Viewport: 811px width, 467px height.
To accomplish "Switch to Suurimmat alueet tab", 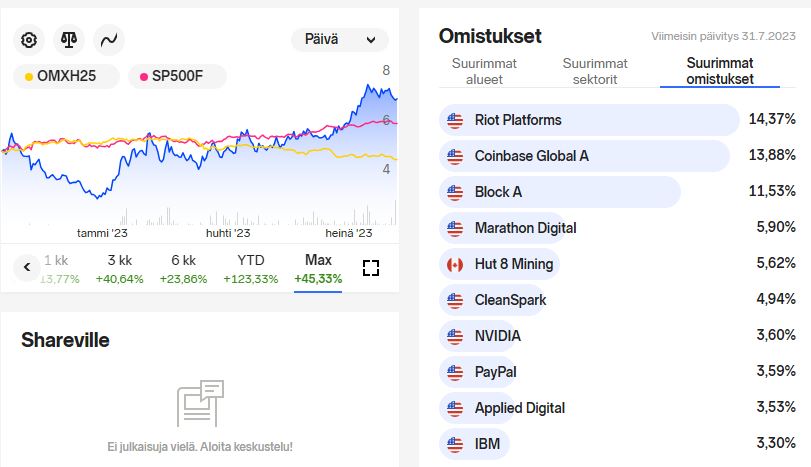I will click(484, 71).
